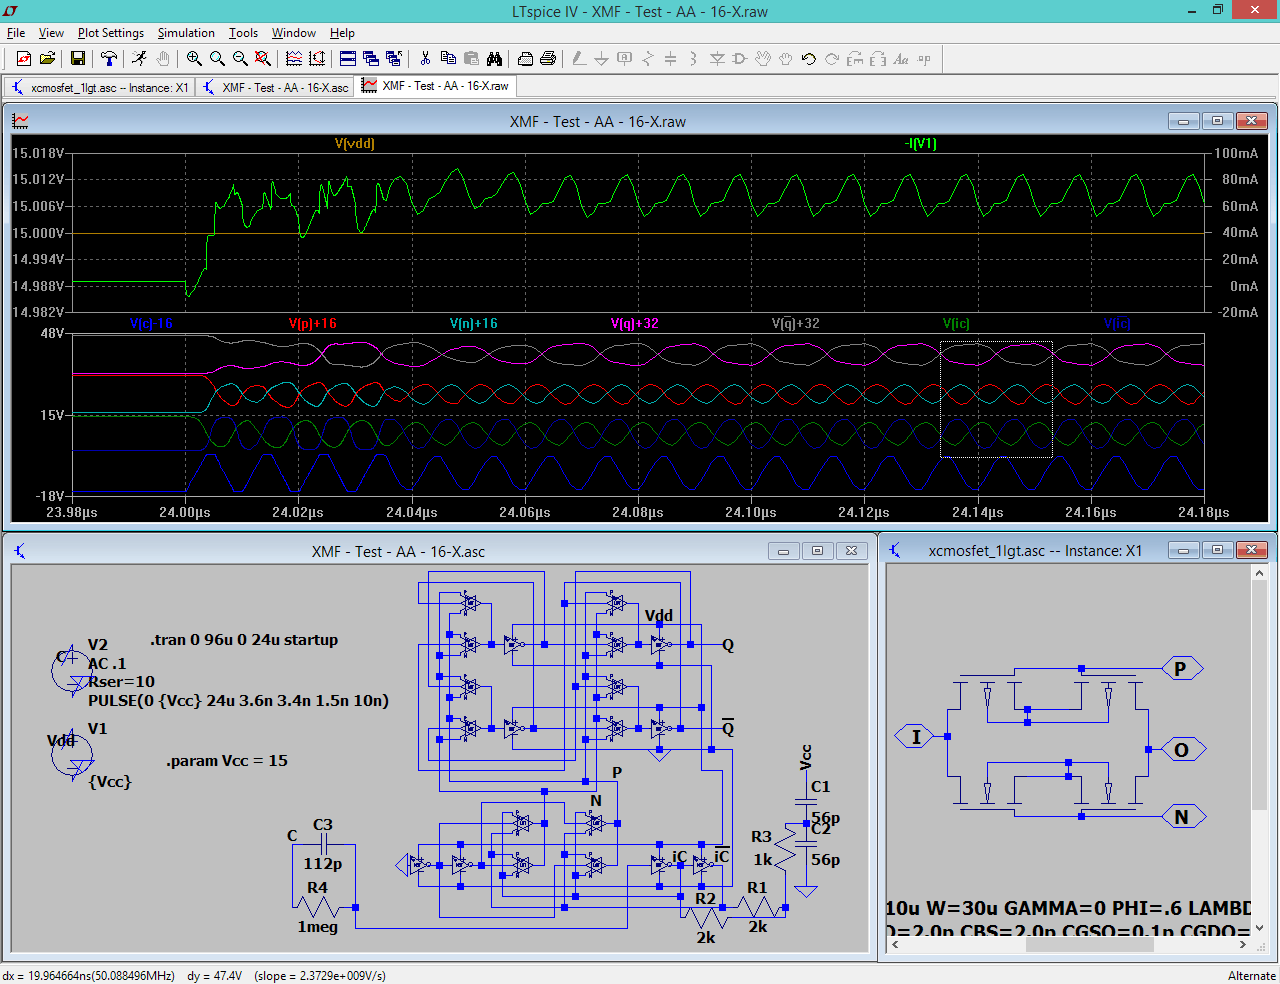Click the SPICE directive '.op' icon
Viewport: 1280px width, 984px height.
924,59
